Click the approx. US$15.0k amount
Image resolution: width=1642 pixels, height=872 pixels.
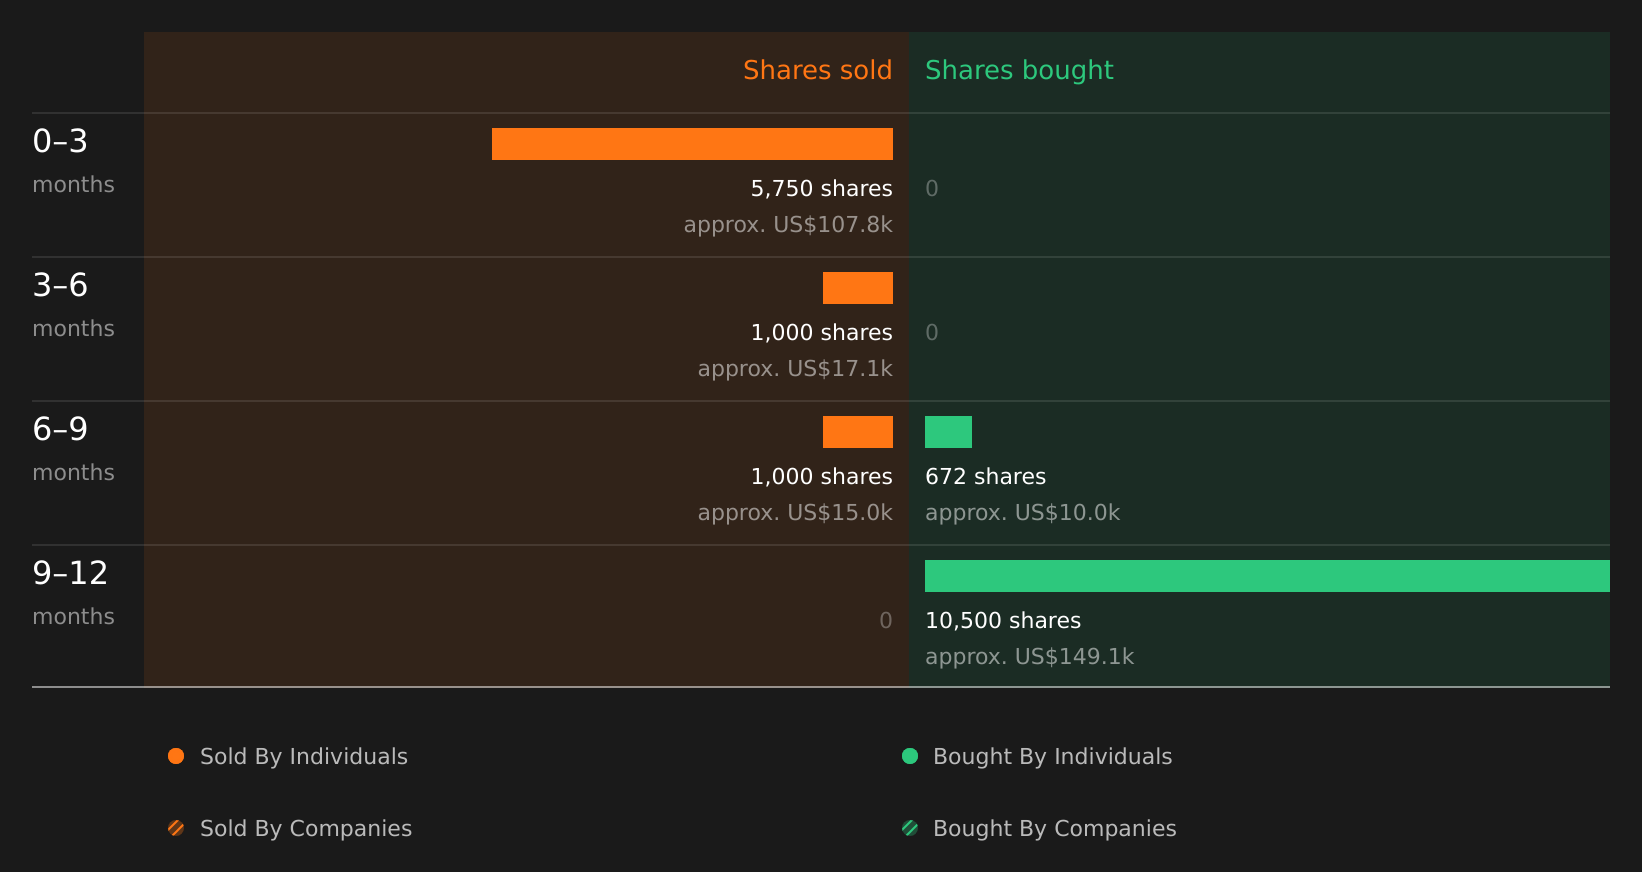[795, 513]
